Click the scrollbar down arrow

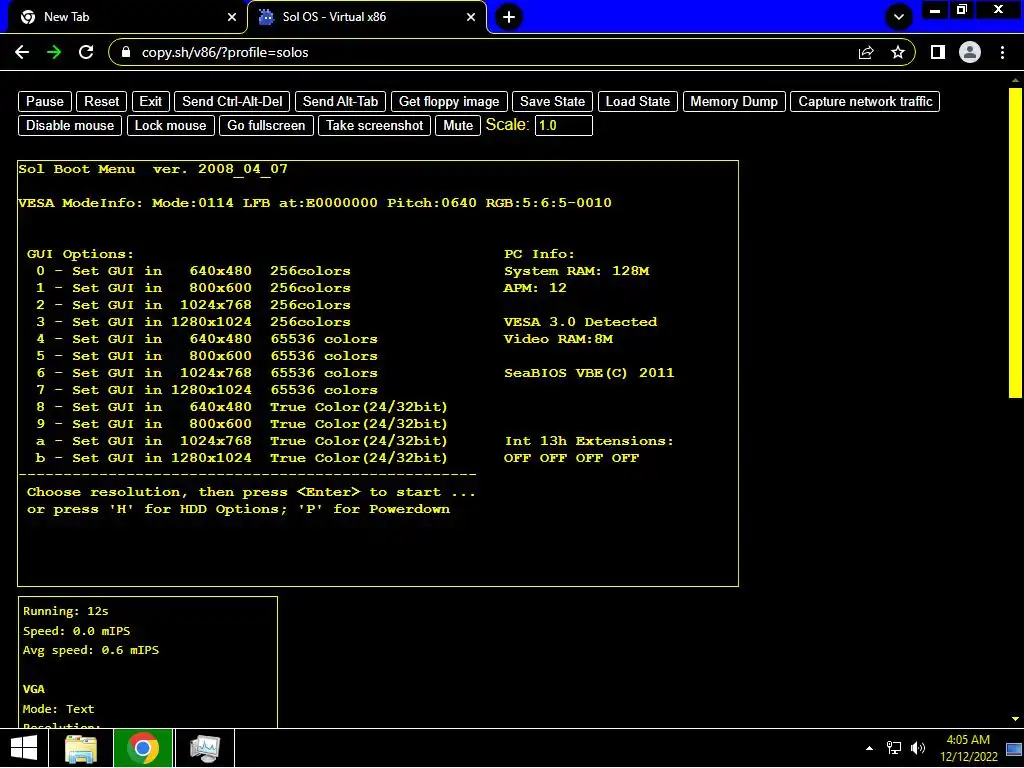[x=1015, y=719]
